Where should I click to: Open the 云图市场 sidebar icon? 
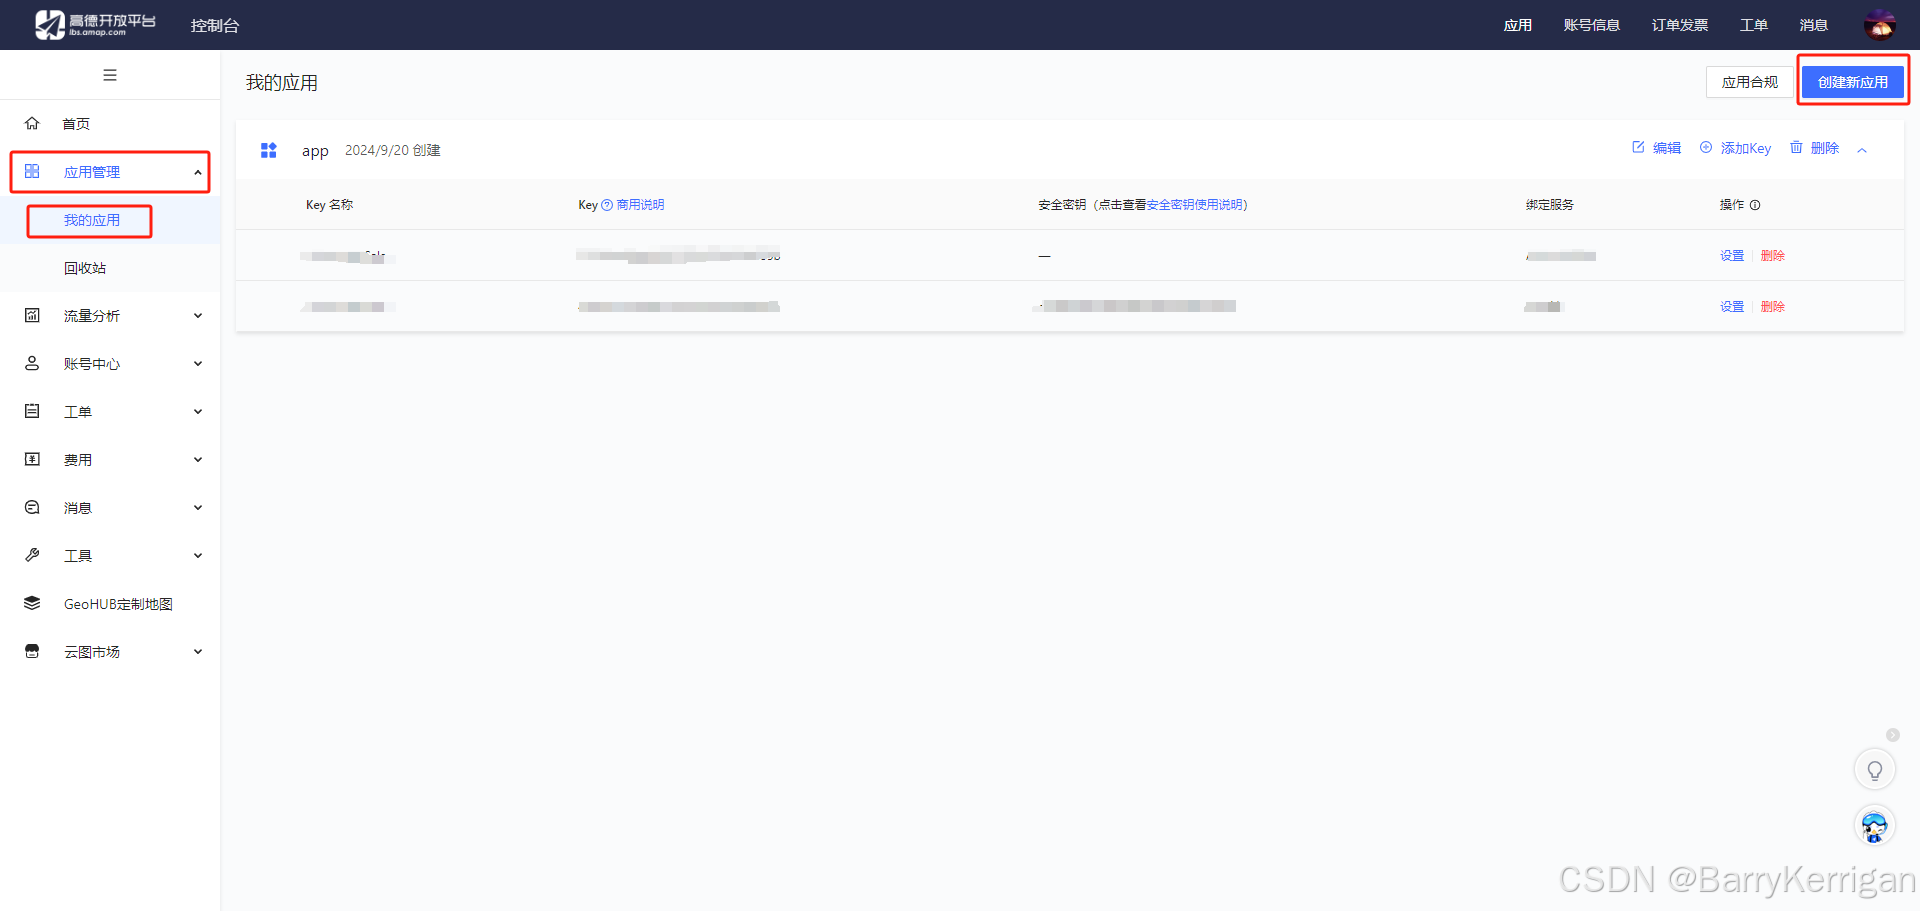coord(31,651)
